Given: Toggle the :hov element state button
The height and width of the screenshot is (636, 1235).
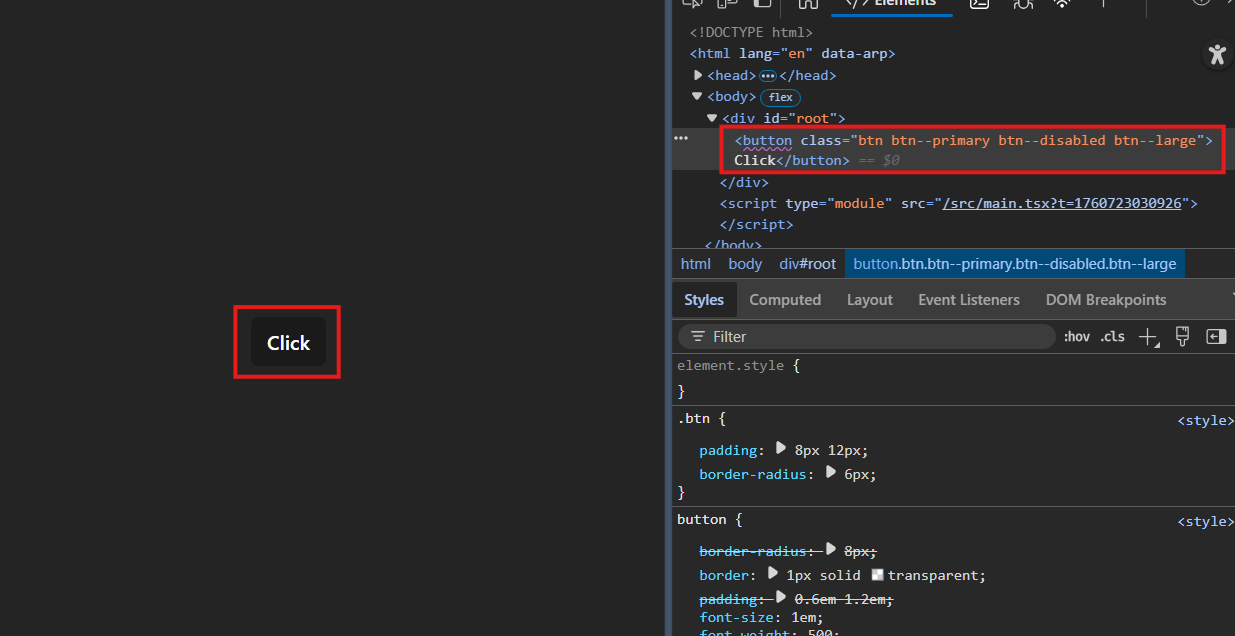Looking at the screenshot, I should [x=1077, y=337].
